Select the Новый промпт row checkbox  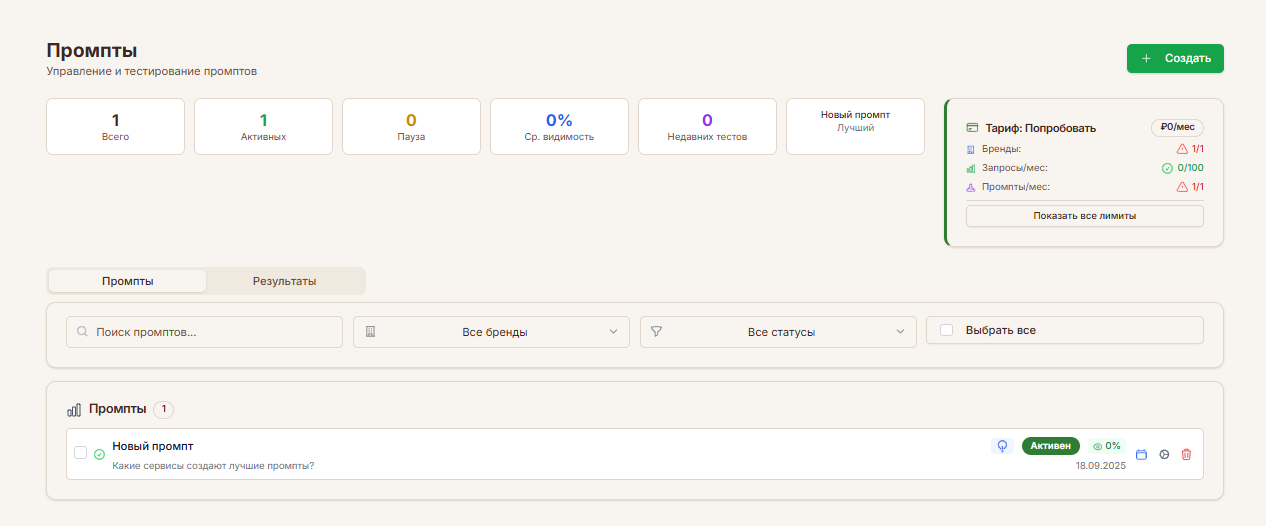pos(81,452)
